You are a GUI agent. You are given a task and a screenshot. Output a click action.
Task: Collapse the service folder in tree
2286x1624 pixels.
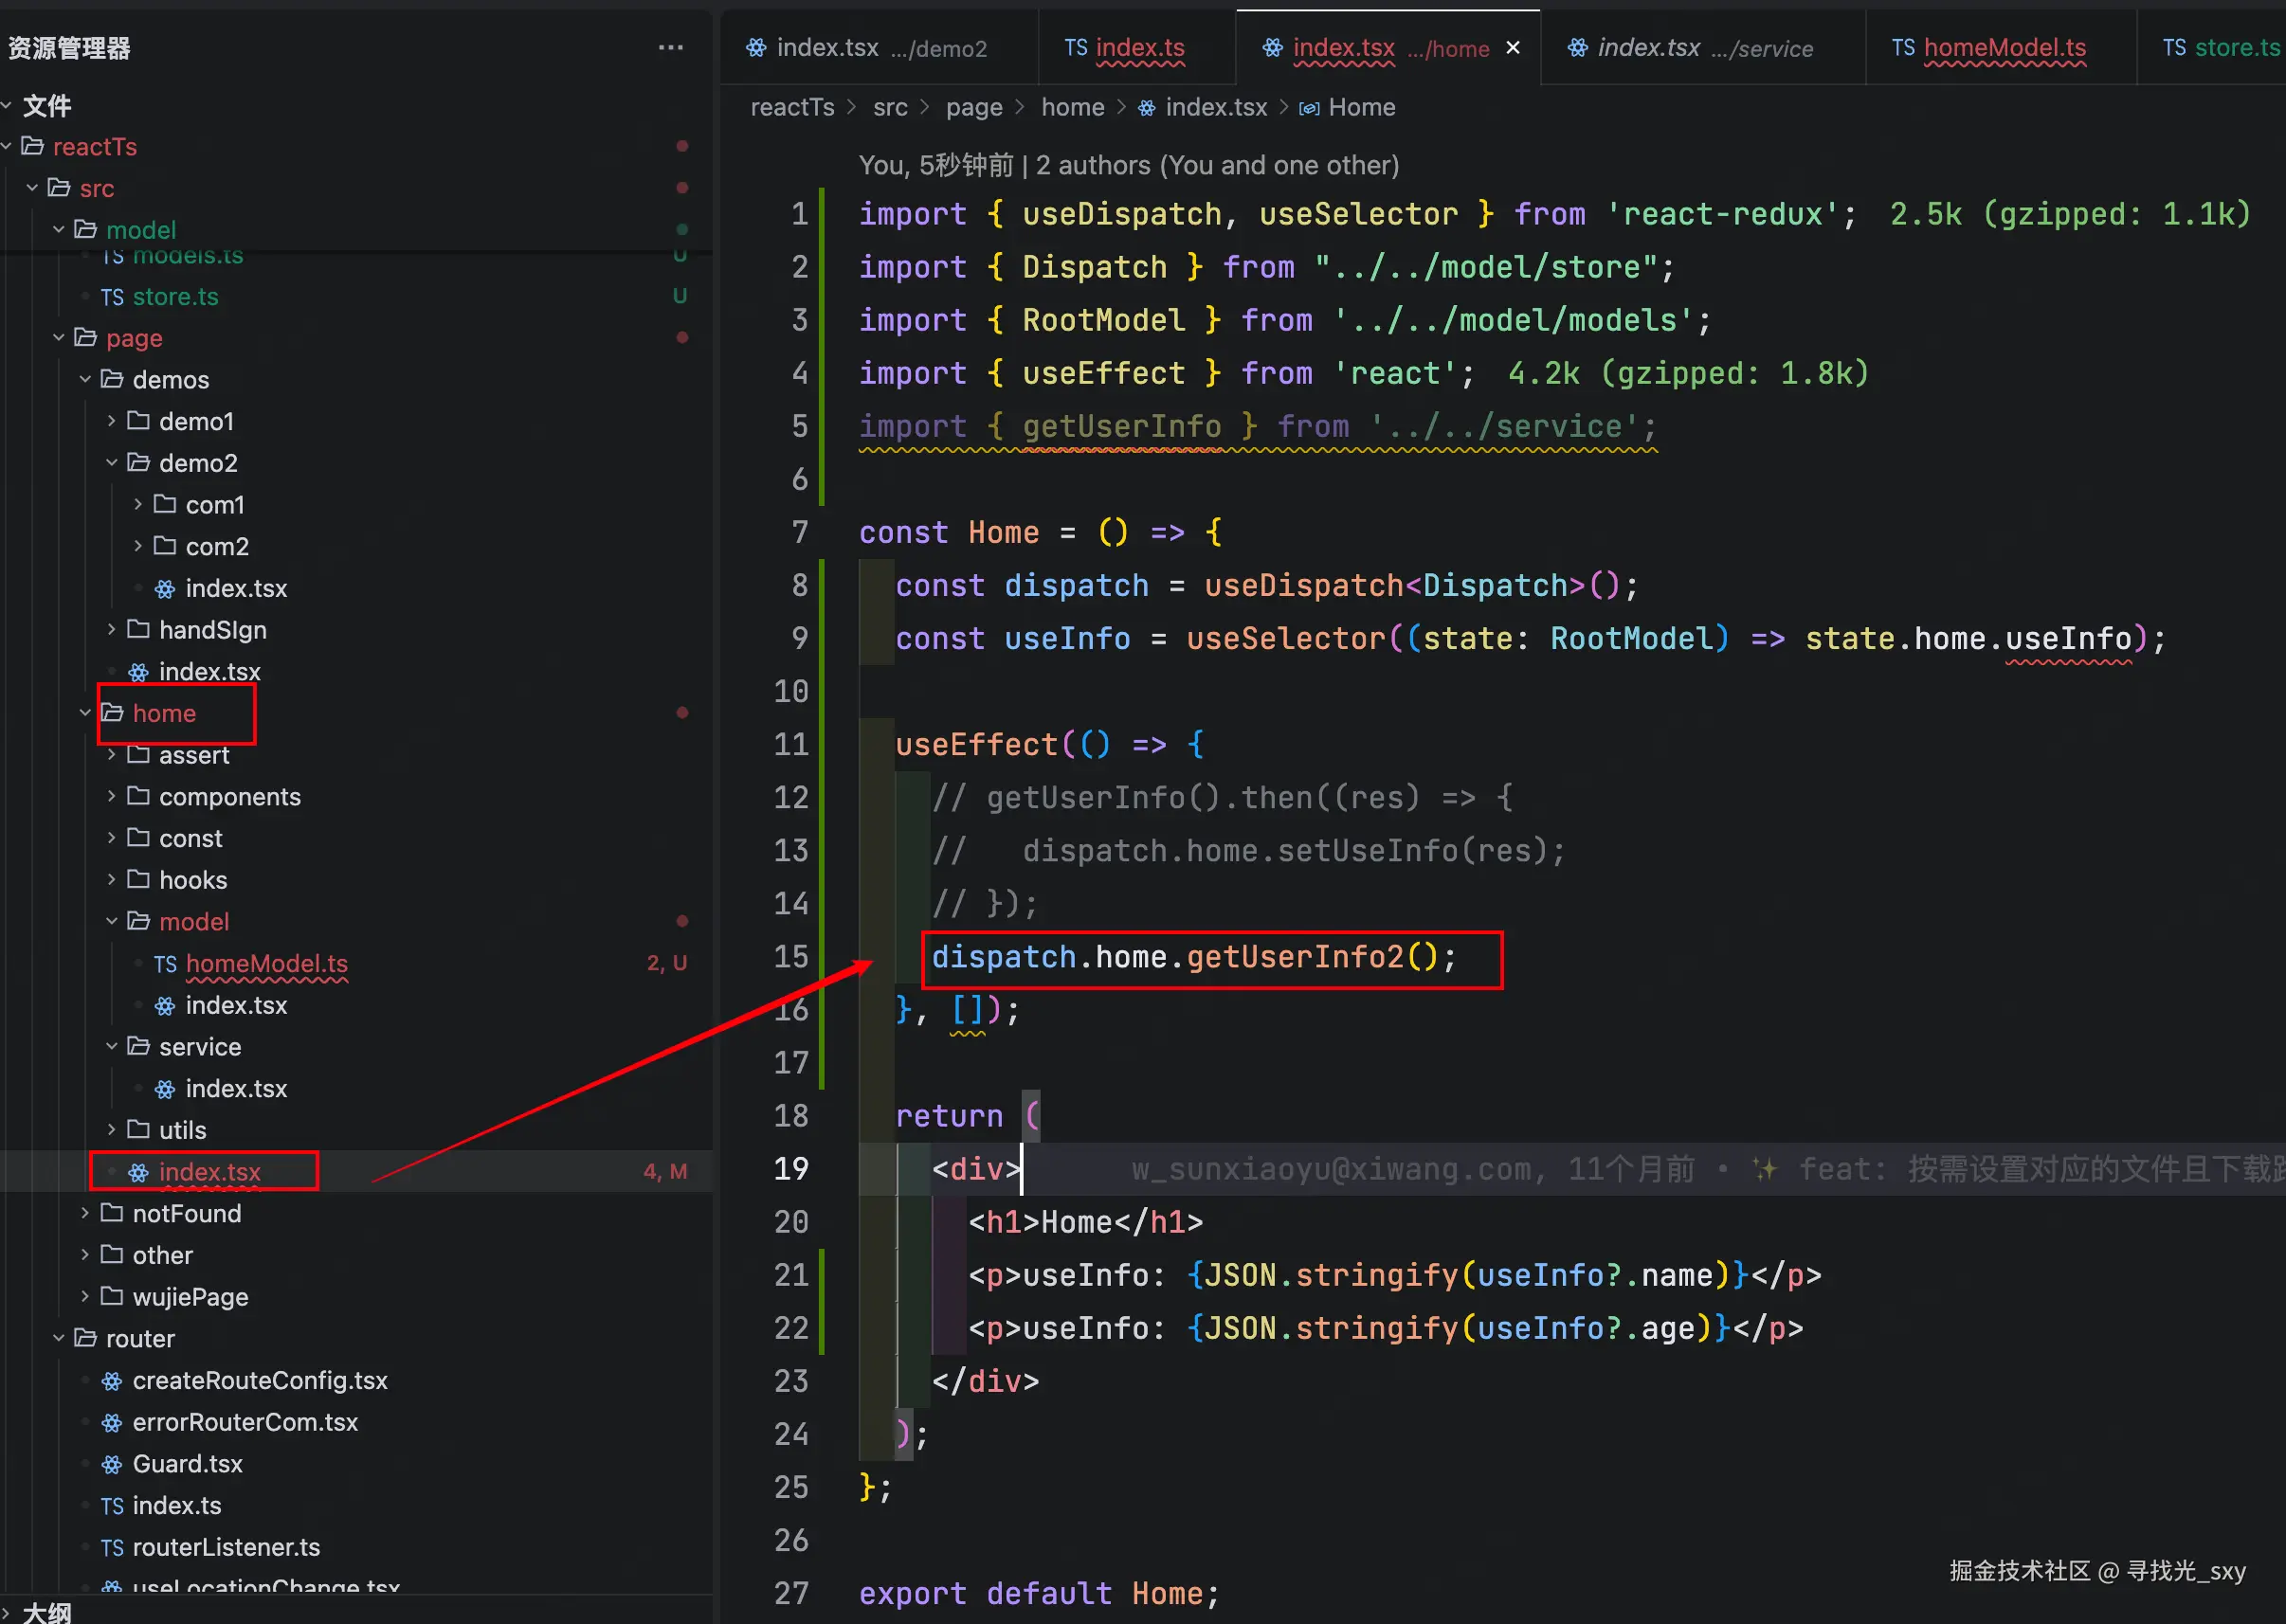point(111,1047)
